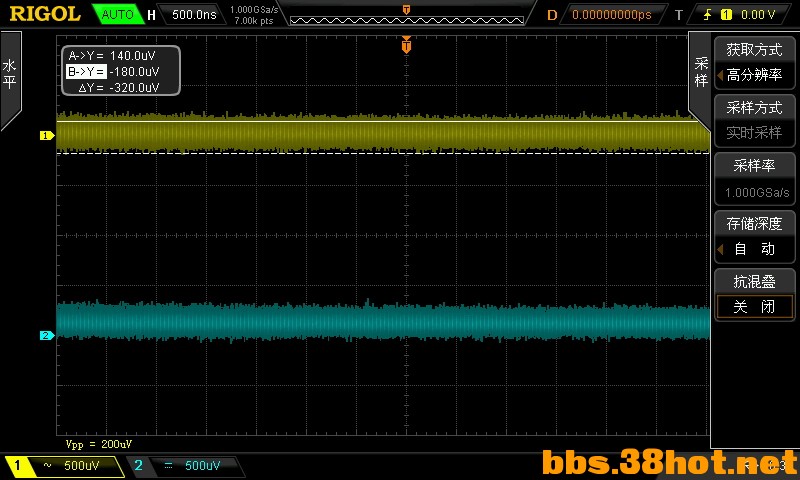The height and width of the screenshot is (480, 800).
Task: Click the trigger level 0.00 V readout
Action: click(x=758, y=15)
